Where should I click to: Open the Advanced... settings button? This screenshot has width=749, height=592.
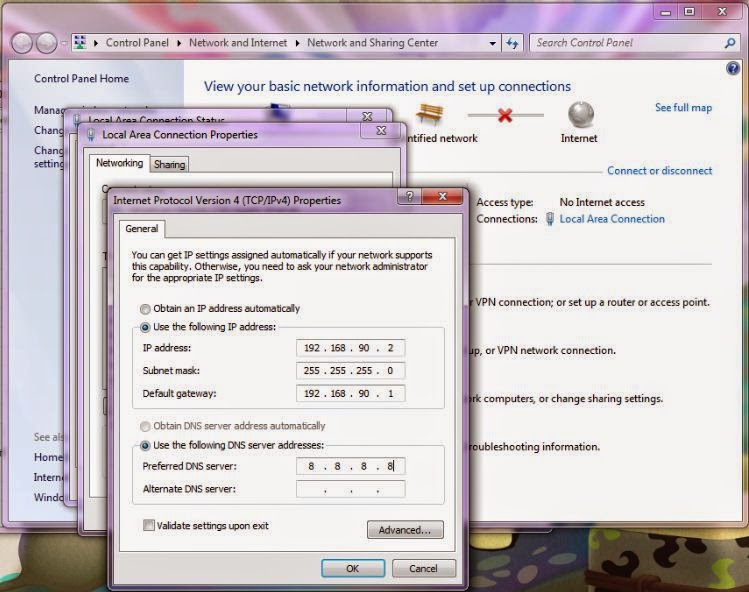[x=405, y=530]
